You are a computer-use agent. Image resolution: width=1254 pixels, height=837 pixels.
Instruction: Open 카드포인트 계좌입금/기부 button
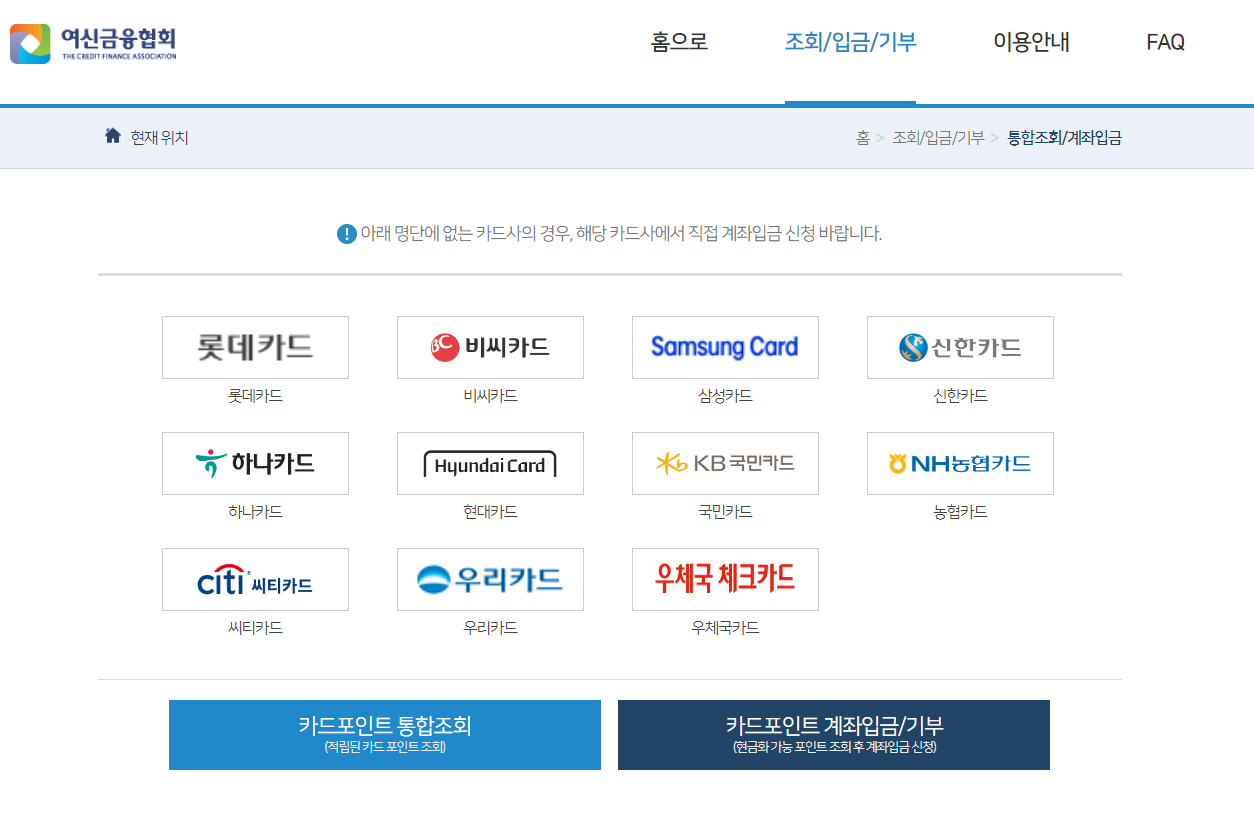[x=834, y=735]
